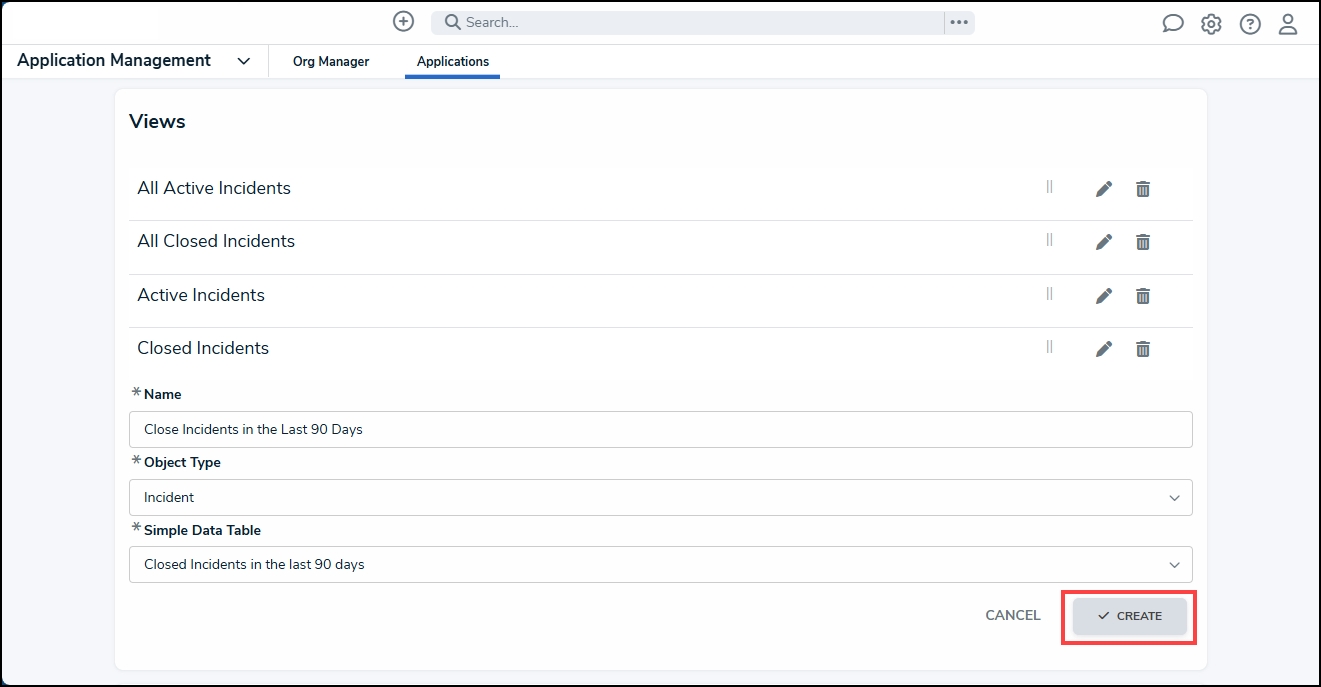
Task: Click the Name input field
Action: [x=660, y=429]
